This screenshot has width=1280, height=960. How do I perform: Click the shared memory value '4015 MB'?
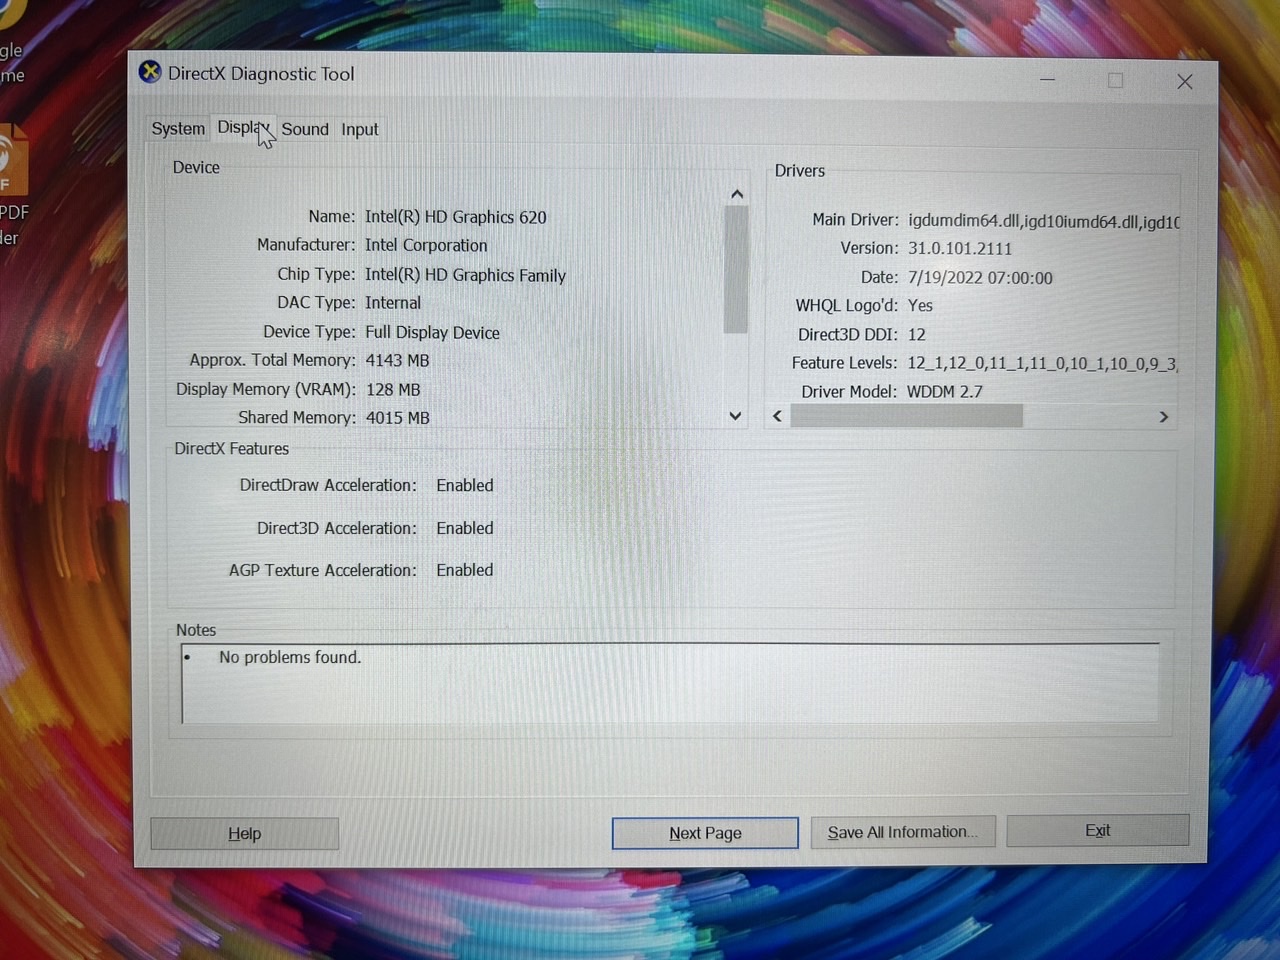pyautogui.click(x=397, y=417)
